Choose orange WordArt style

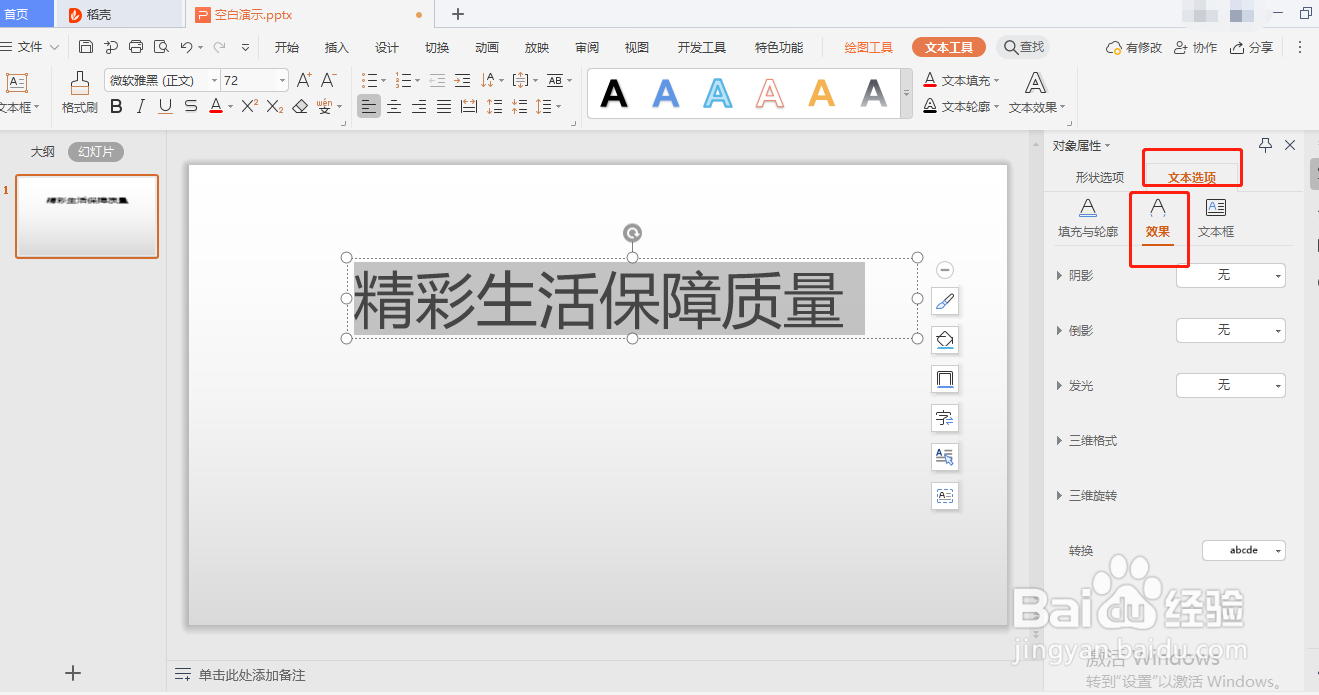822,94
